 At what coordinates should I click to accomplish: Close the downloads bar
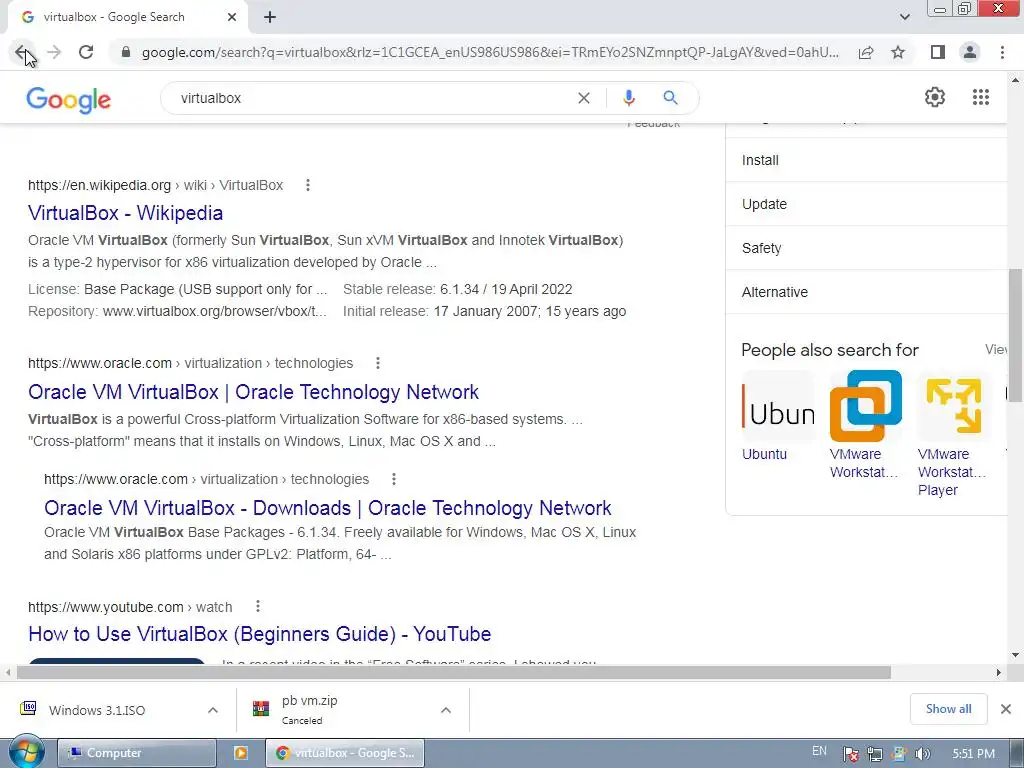(1006, 709)
